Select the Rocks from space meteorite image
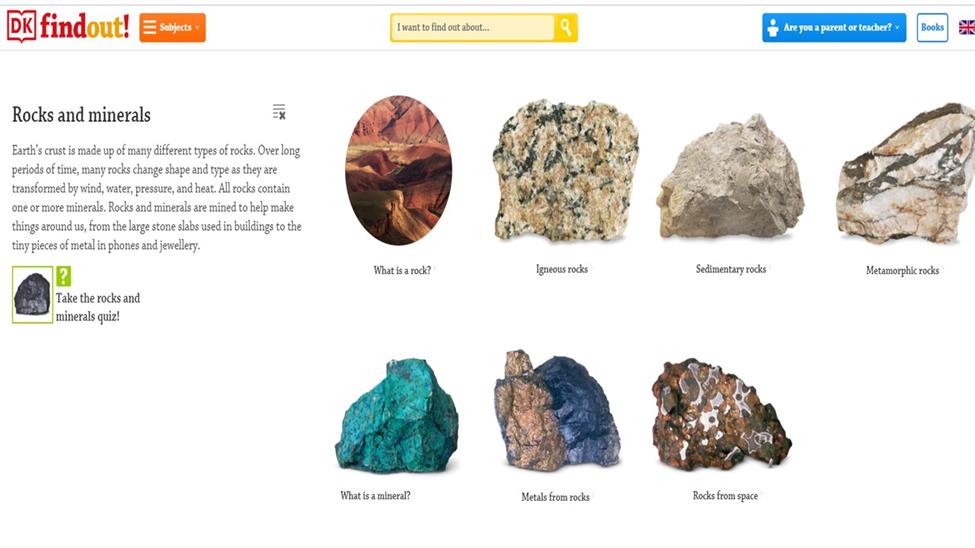Screen dimensions: 975x548 721,414
